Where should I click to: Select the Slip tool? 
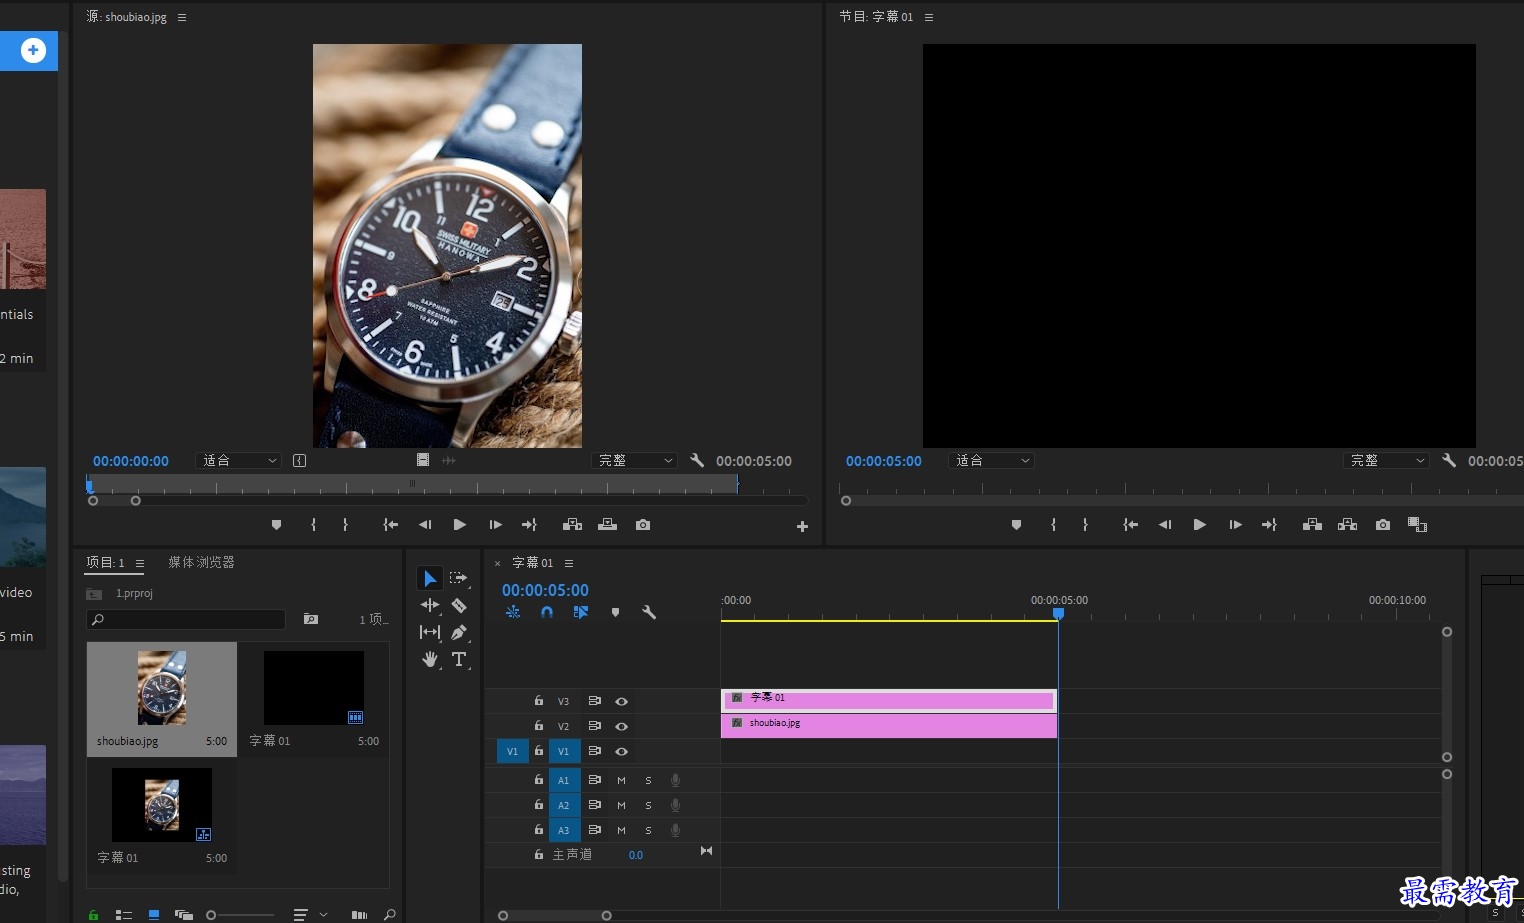(430, 632)
